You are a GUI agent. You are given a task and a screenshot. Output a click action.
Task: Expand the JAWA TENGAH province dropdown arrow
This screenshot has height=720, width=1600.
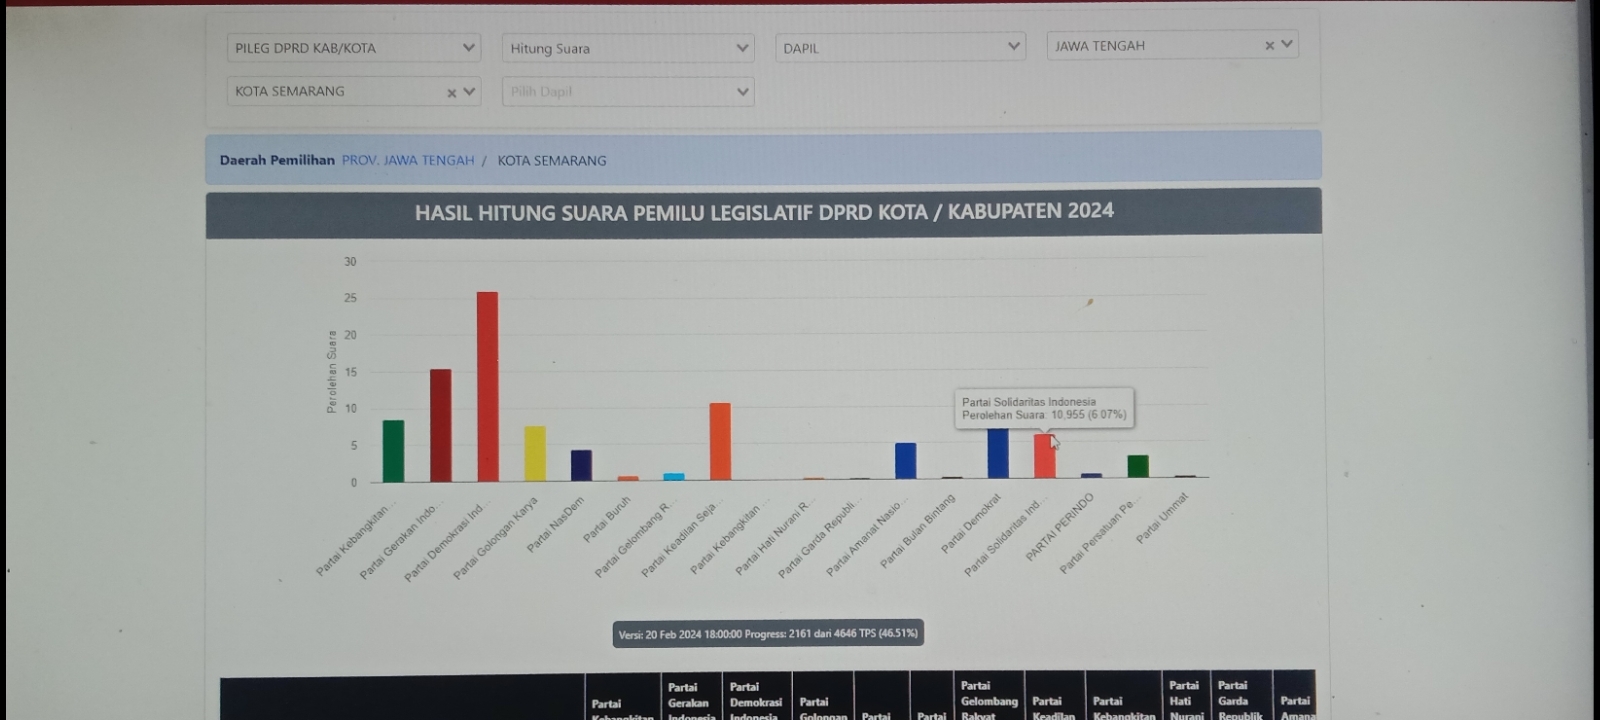tap(1287, 44)
